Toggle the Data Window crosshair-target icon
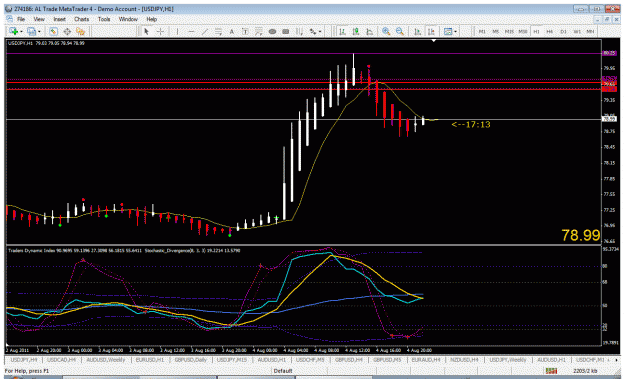 pos(67,31)
